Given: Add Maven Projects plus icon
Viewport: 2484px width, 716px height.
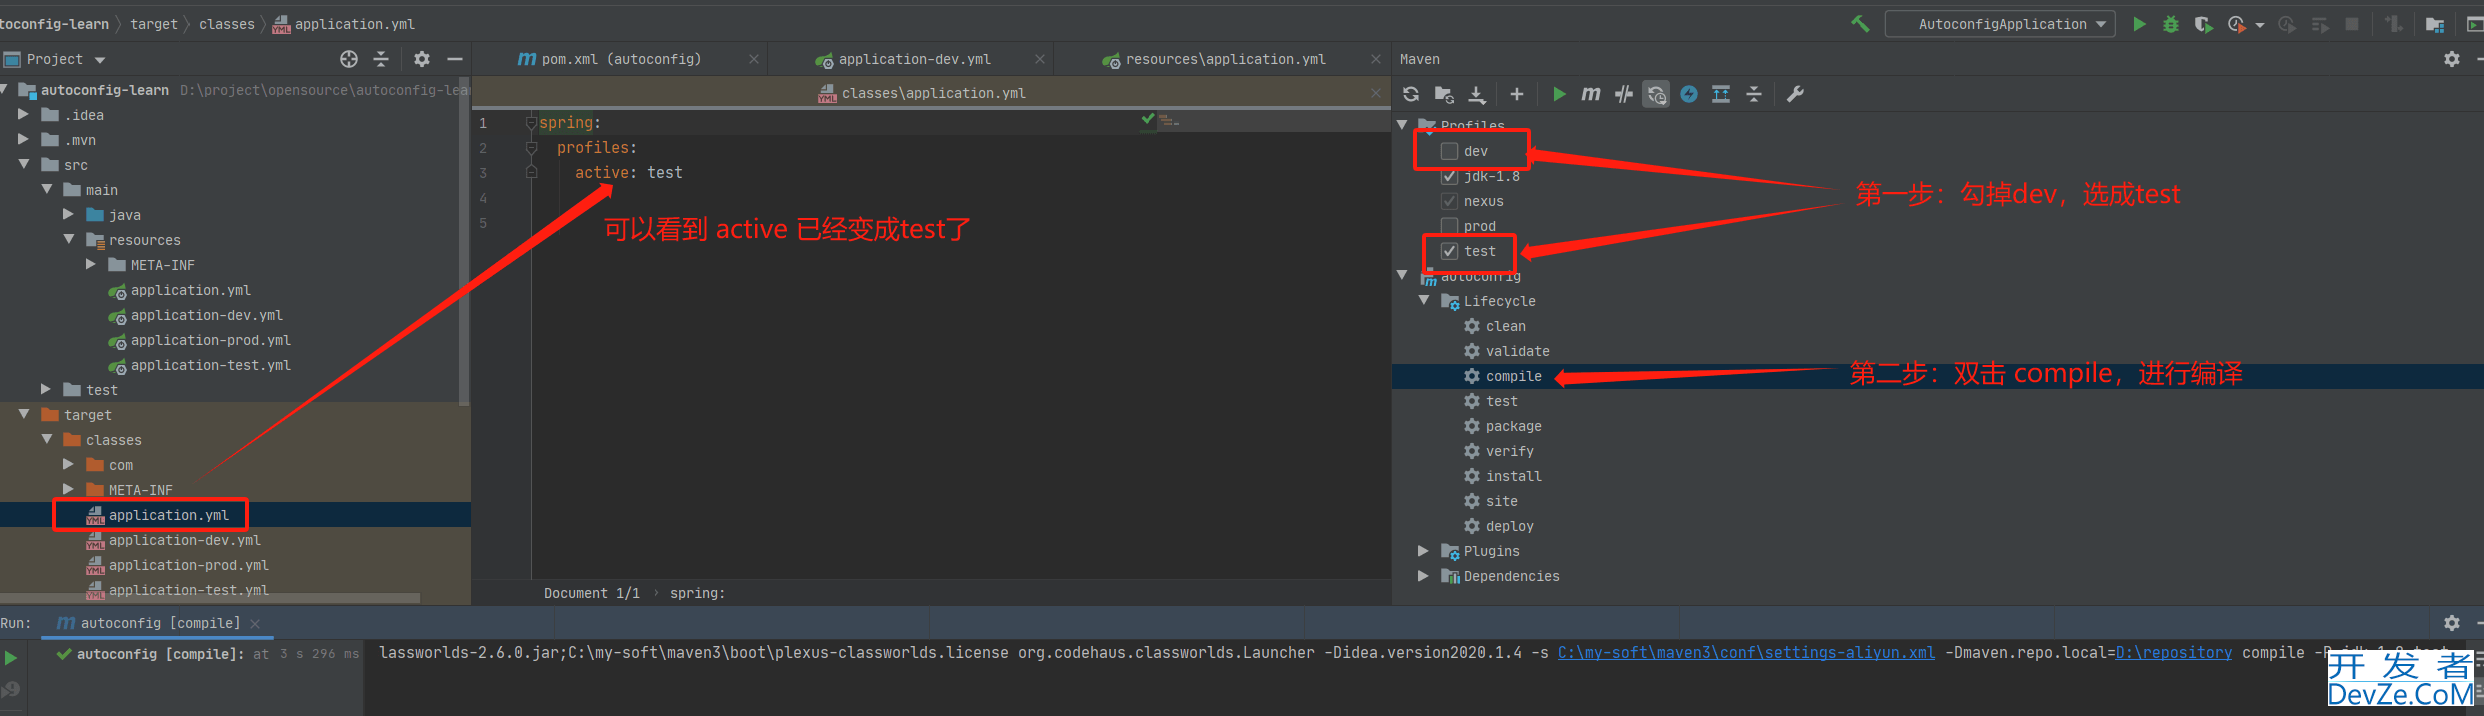Looking at the screenshot, I should pyautogui.click(x=1517, y=94).
